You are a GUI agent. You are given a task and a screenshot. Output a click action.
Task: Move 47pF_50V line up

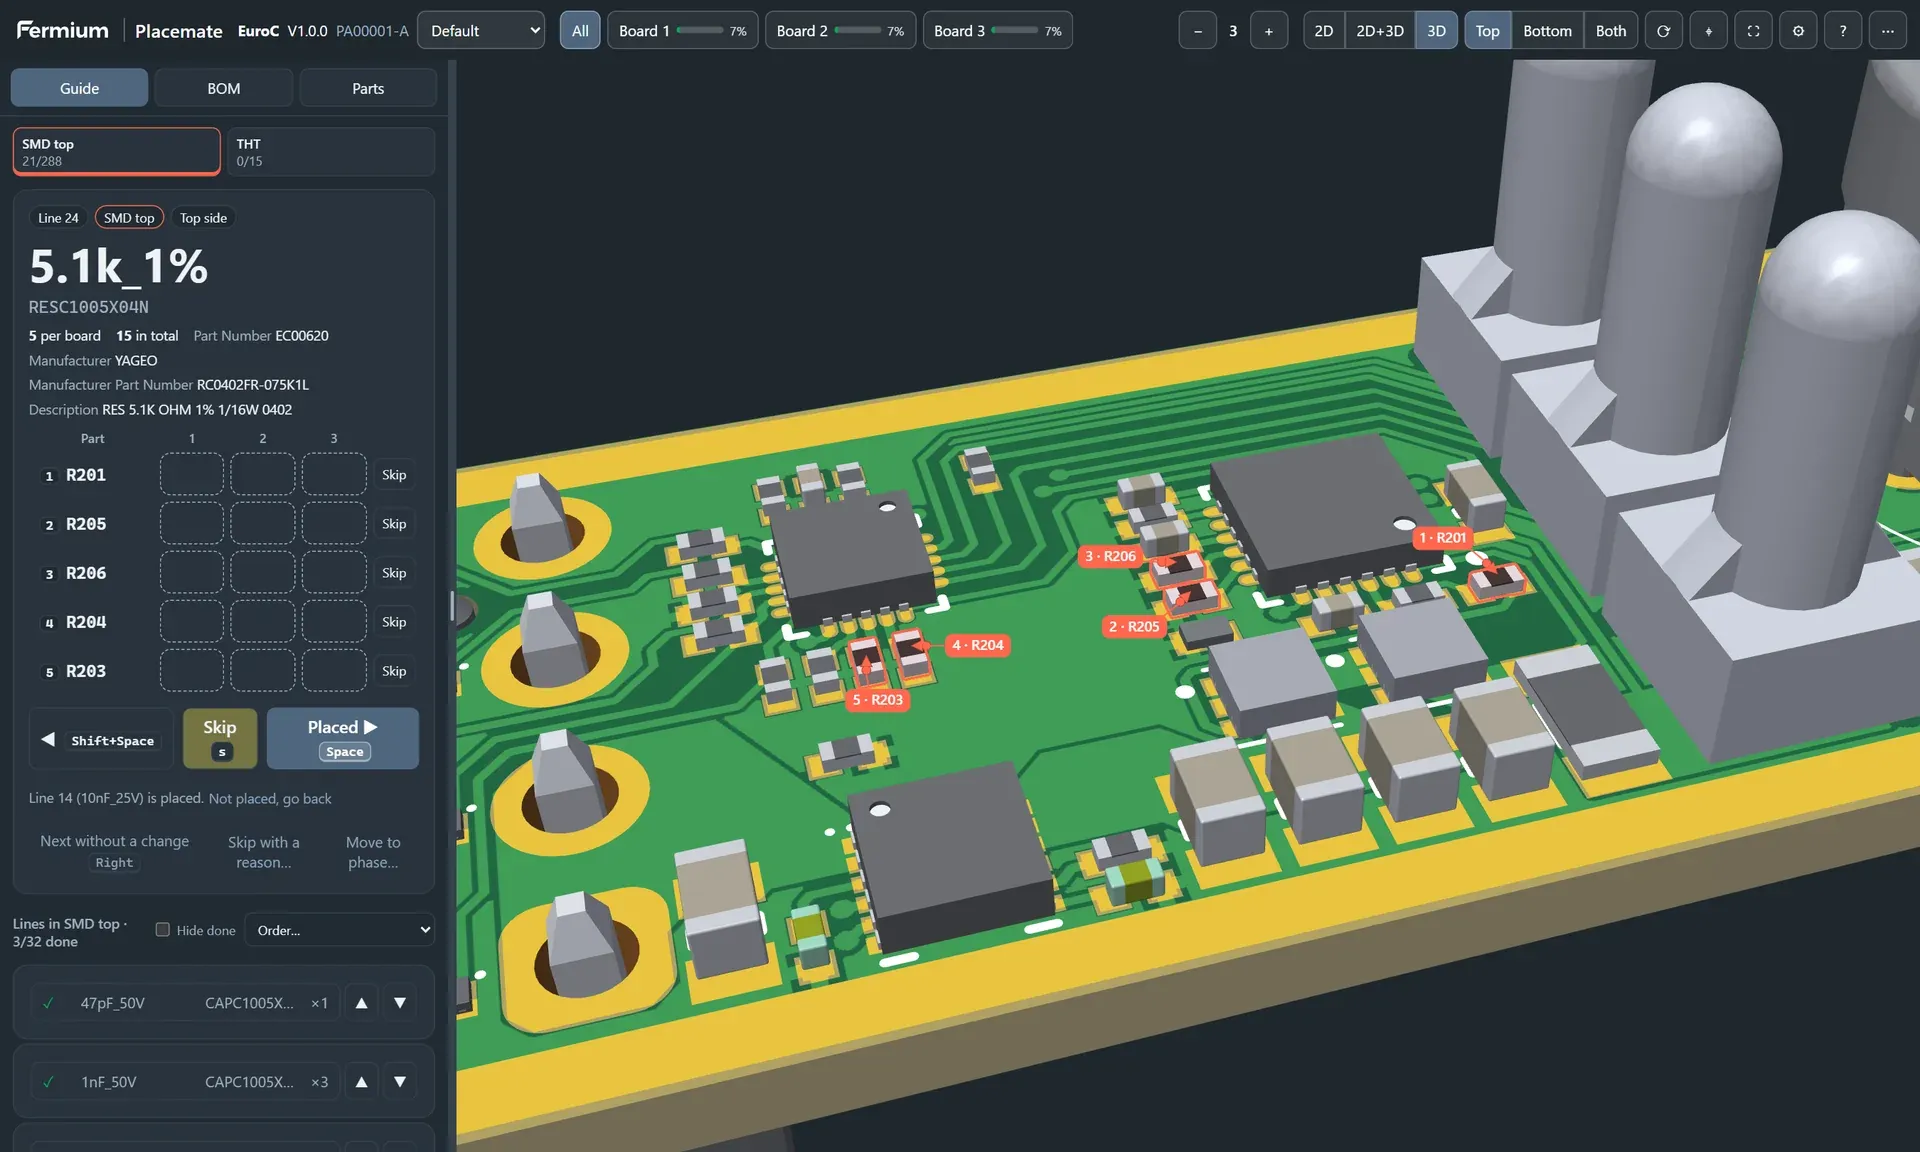tap(362, 1002)
